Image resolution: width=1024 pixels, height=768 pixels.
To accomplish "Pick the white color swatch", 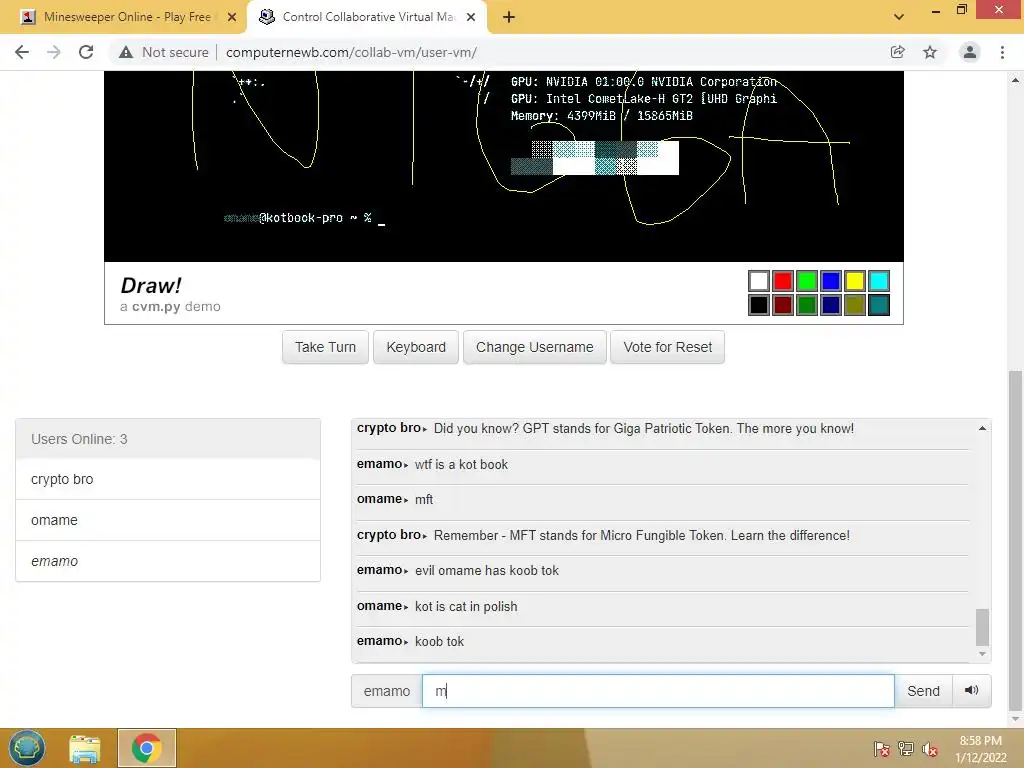I will (x=759, y=281).
